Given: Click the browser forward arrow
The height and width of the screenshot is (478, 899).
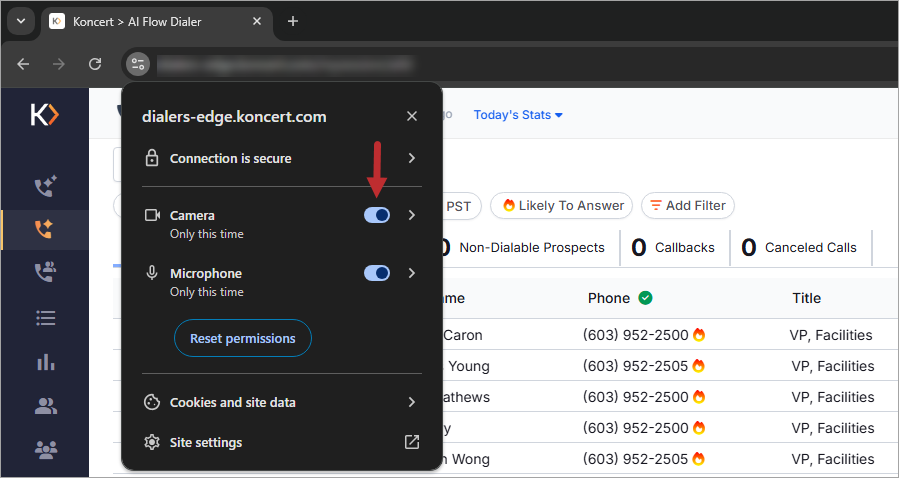Looking at the screenshot, I should (x=58, y=64).
